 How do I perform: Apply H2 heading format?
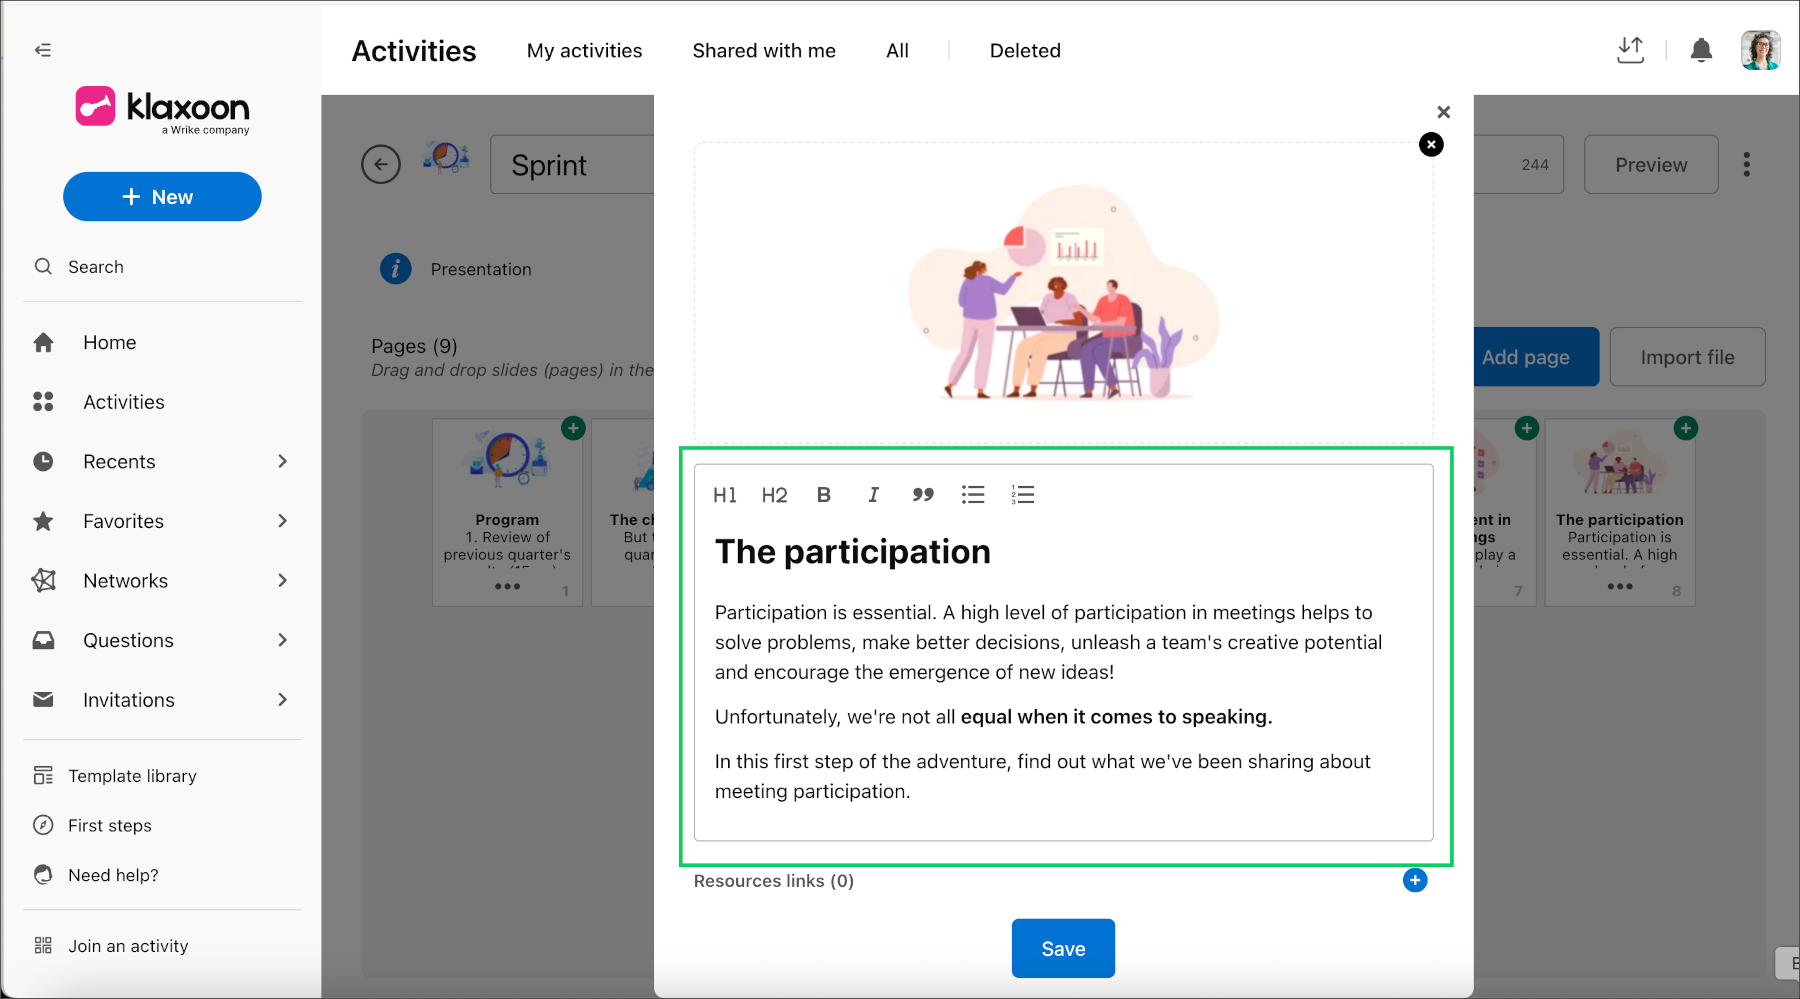[774, 495]
